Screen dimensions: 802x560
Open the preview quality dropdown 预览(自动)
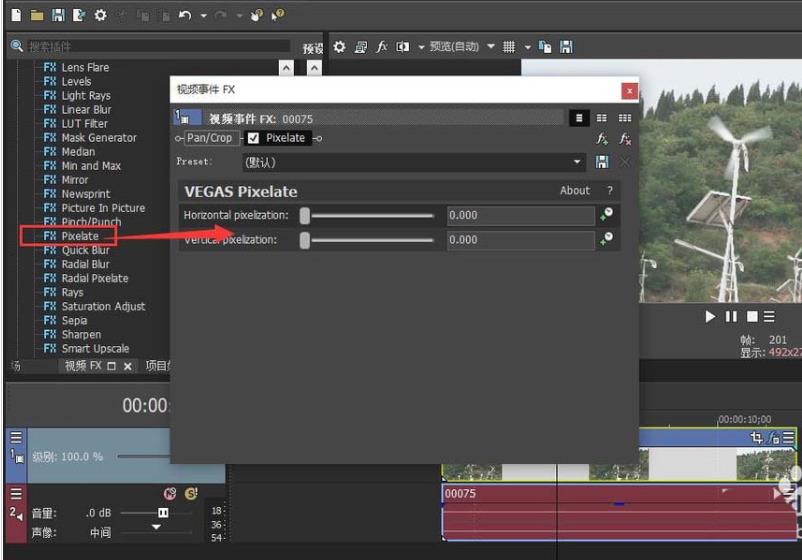462,47
